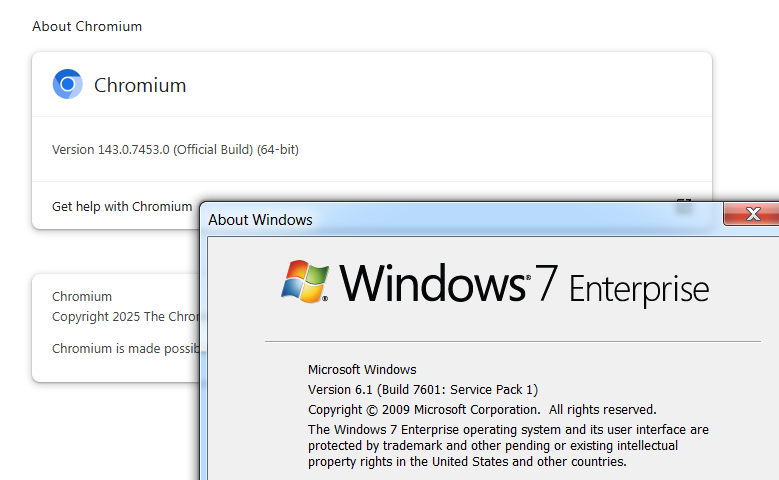The height and width of the screenshot is (480, 779).
Task: Click the Microsoft Windows label
Action: pyautogui.click(x=362, y=370)
